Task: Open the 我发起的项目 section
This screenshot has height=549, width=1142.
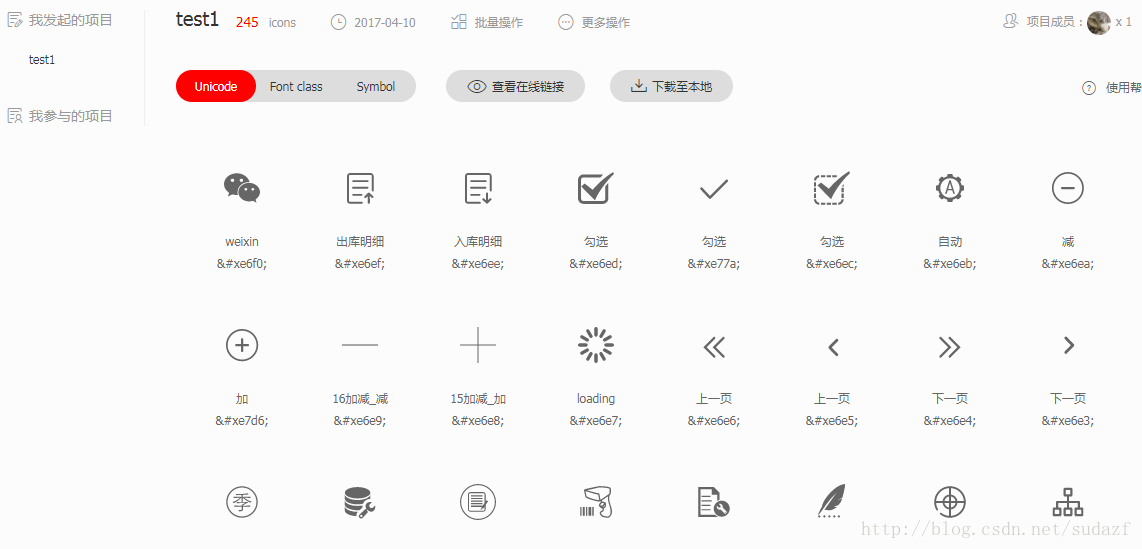Action: pos(60,20)
